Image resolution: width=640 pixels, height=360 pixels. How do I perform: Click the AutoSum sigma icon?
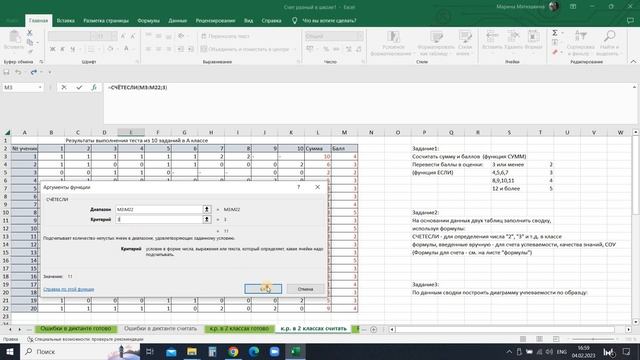pos(555,33)
